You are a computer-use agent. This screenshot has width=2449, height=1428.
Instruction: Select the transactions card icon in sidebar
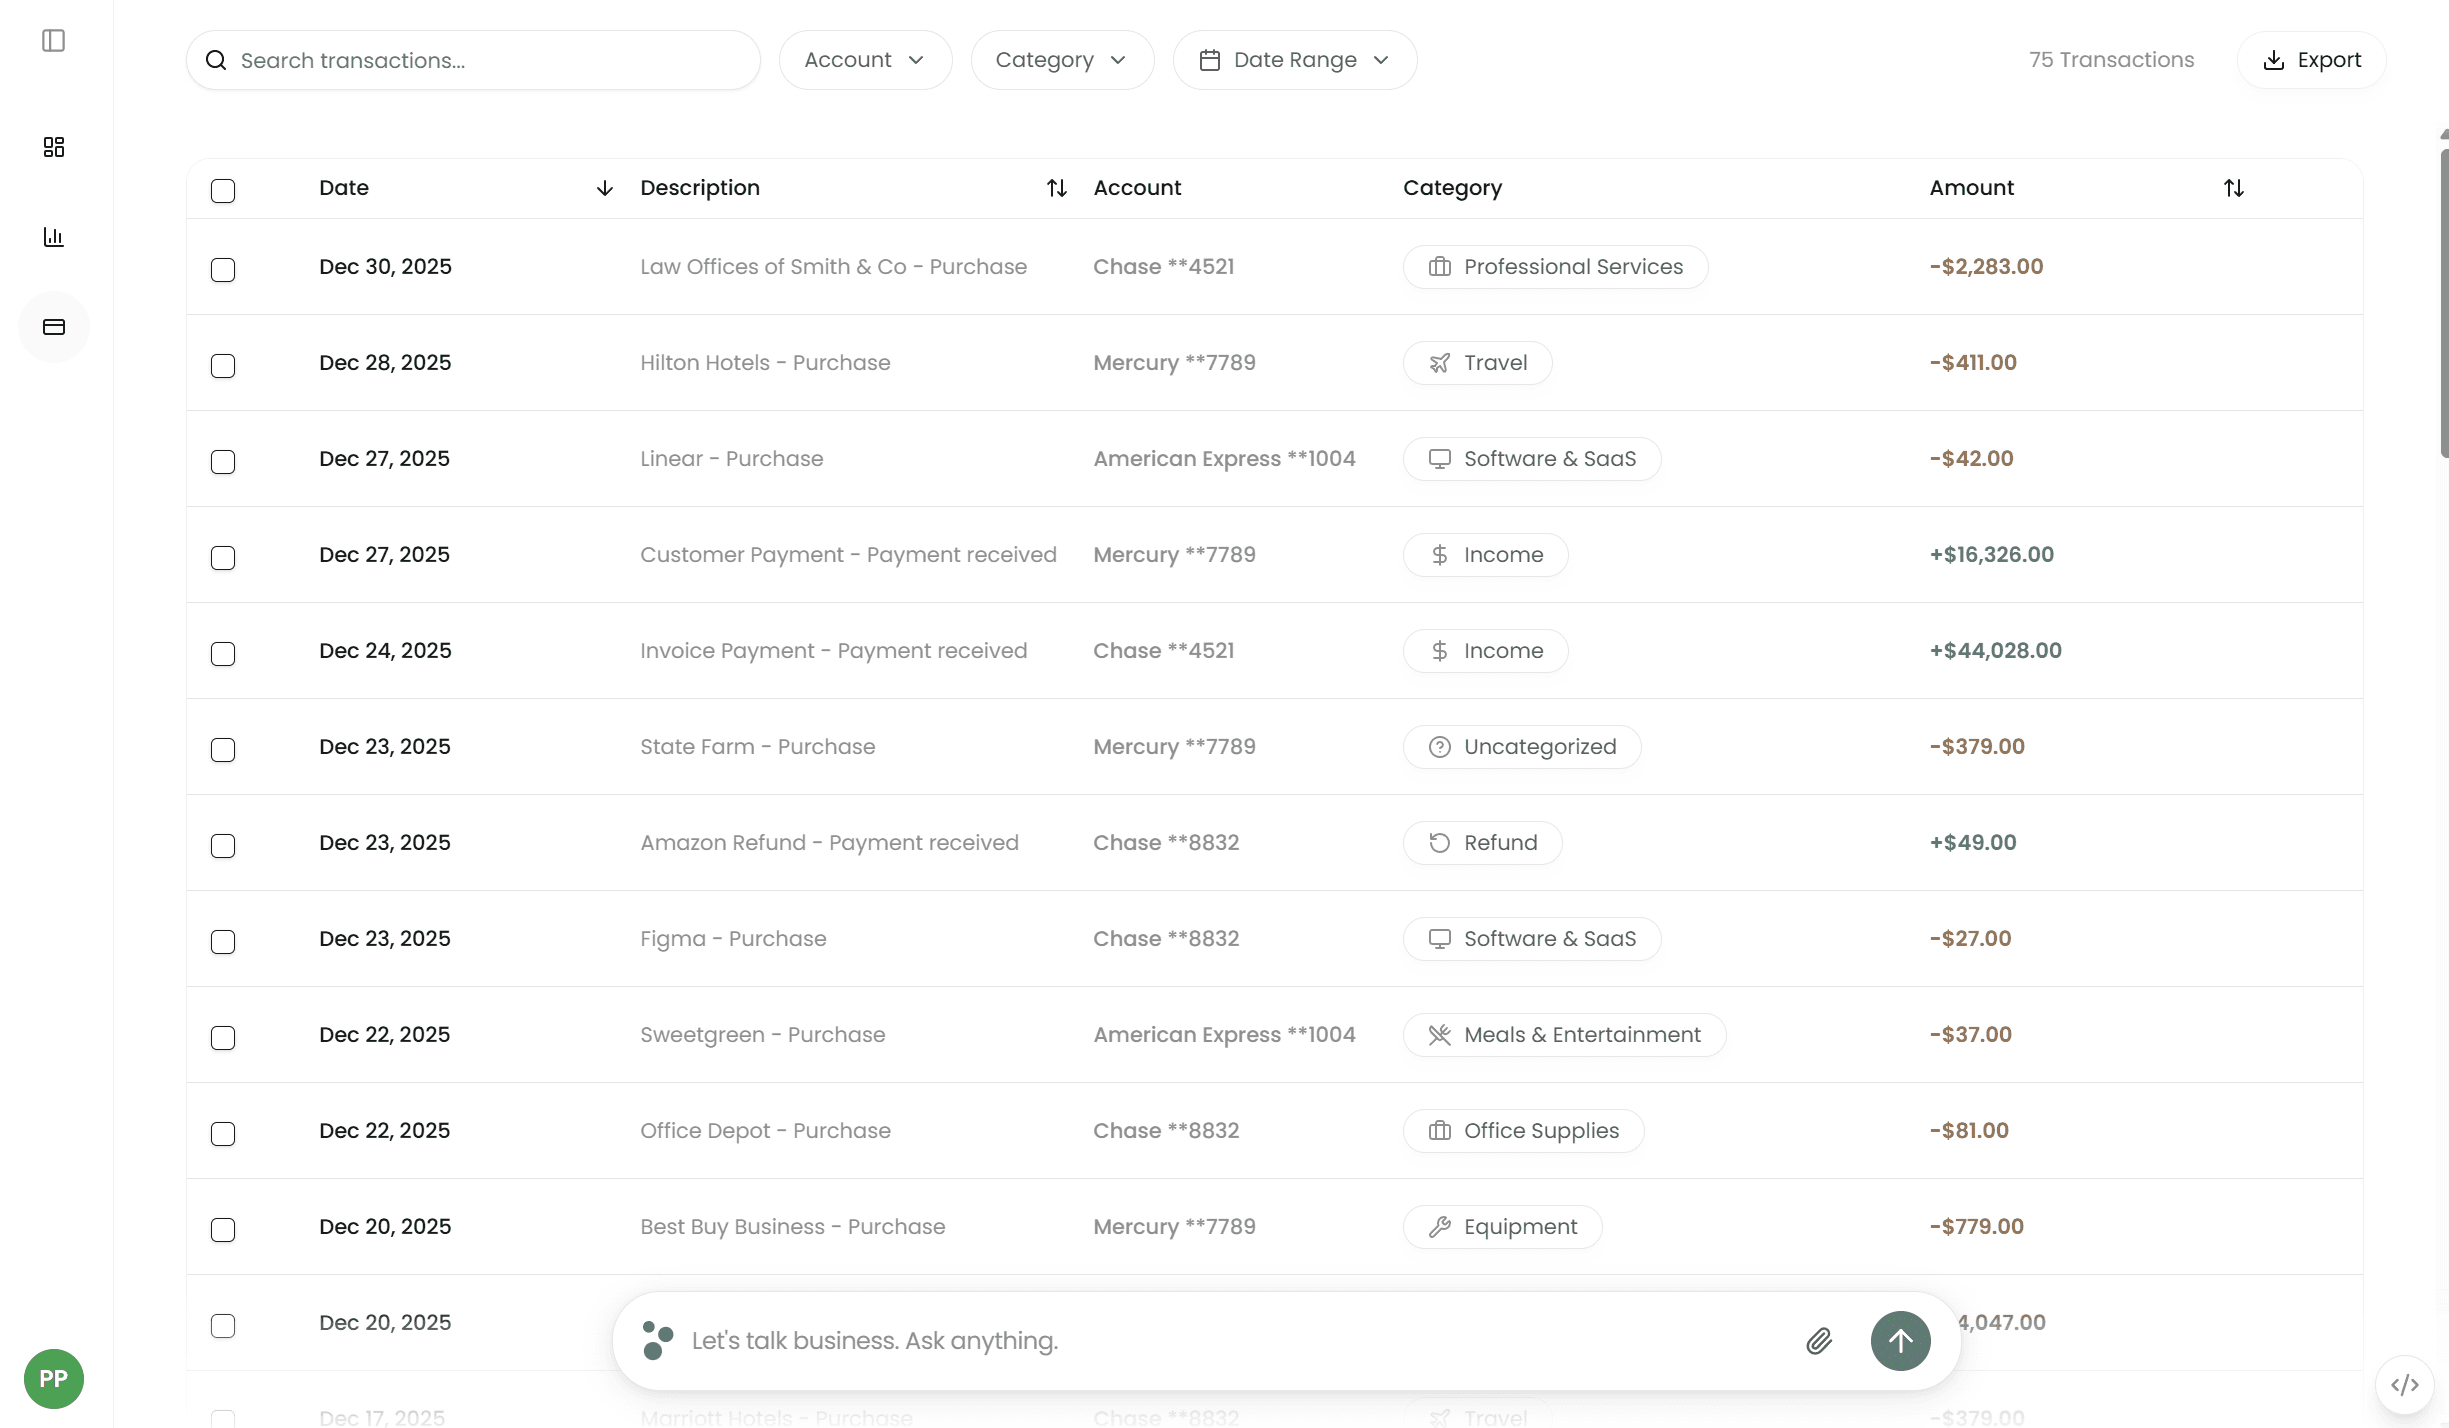click(54, 327)
